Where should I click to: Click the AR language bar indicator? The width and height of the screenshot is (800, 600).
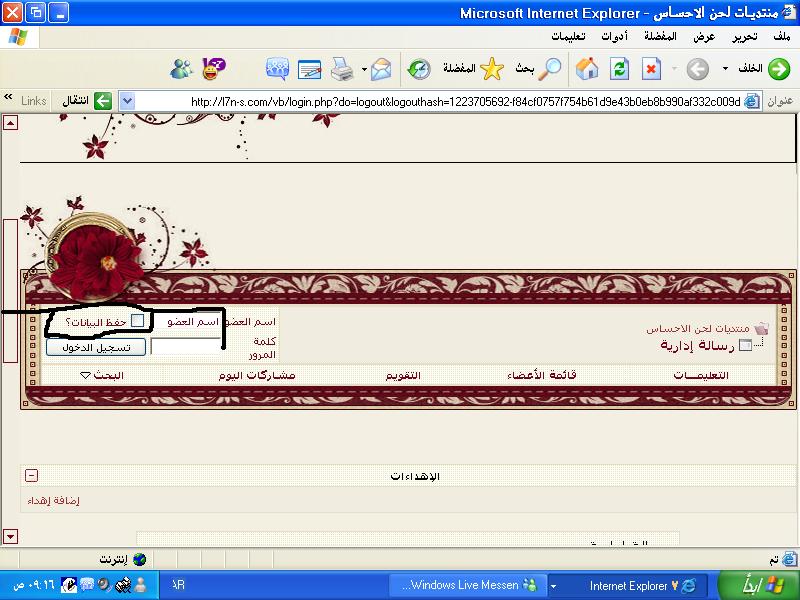click(178, 585)
